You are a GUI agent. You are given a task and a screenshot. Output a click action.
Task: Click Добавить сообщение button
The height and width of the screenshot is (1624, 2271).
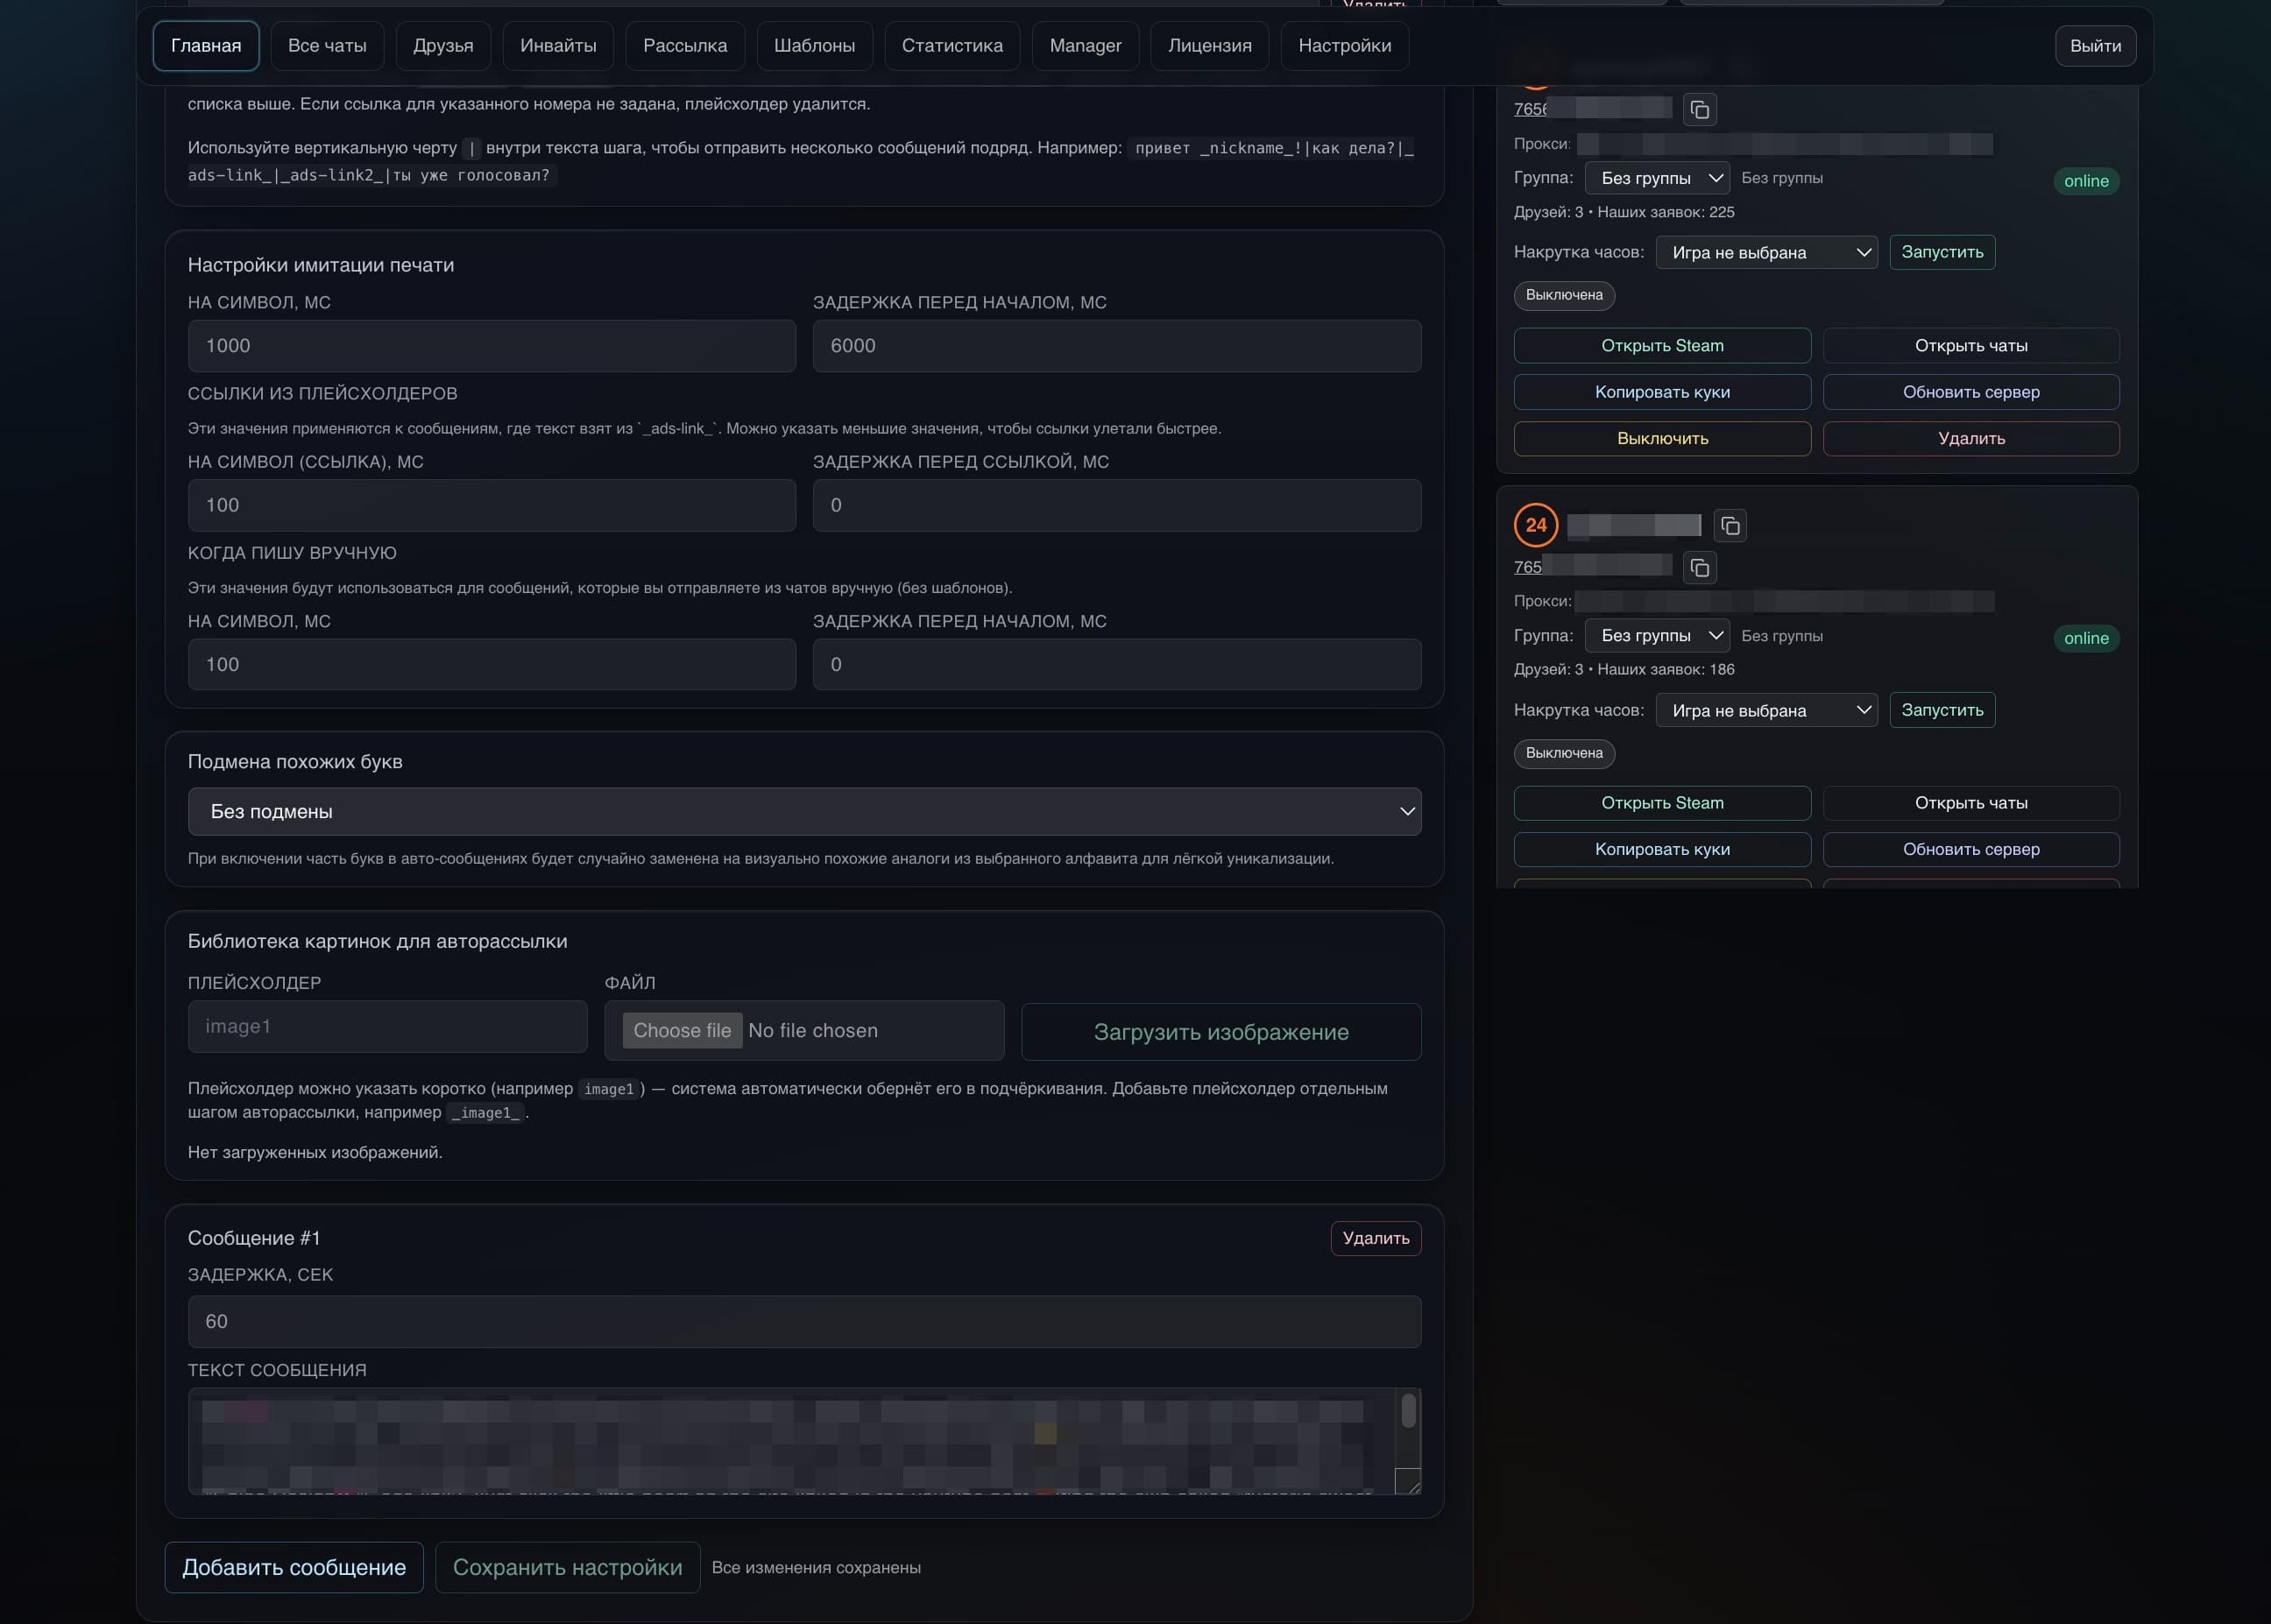294,1567
